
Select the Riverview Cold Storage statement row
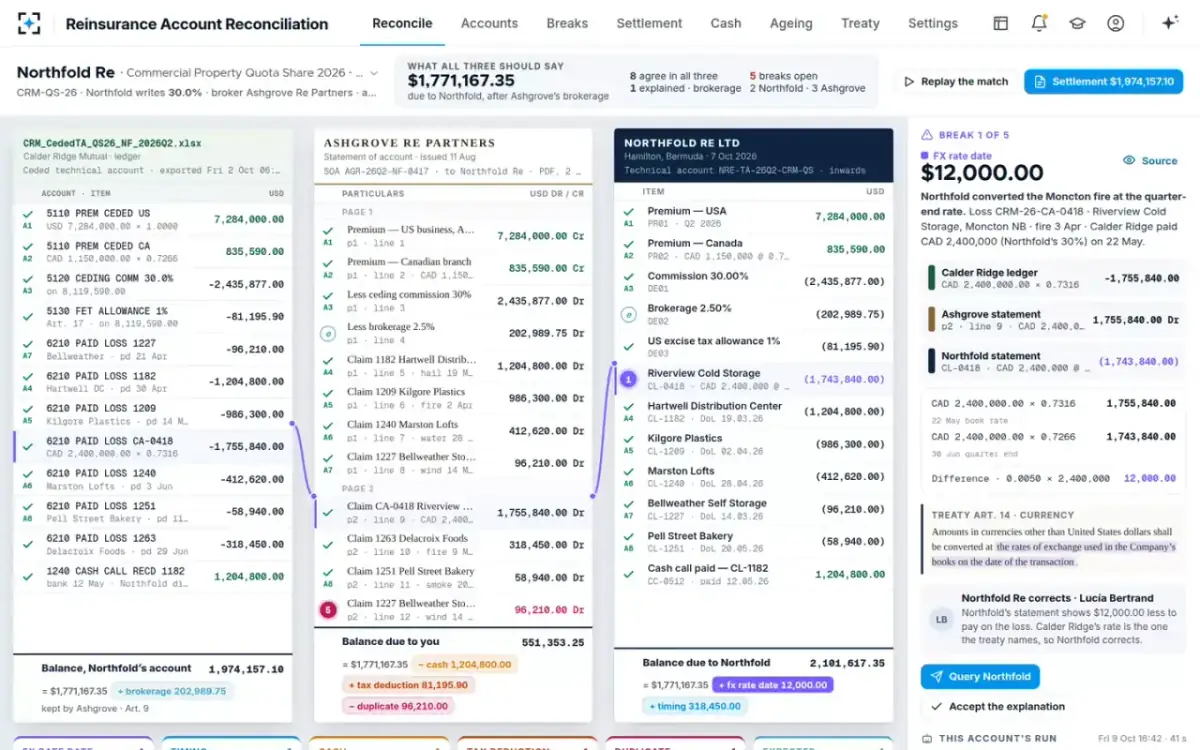(x=753, y=379)
